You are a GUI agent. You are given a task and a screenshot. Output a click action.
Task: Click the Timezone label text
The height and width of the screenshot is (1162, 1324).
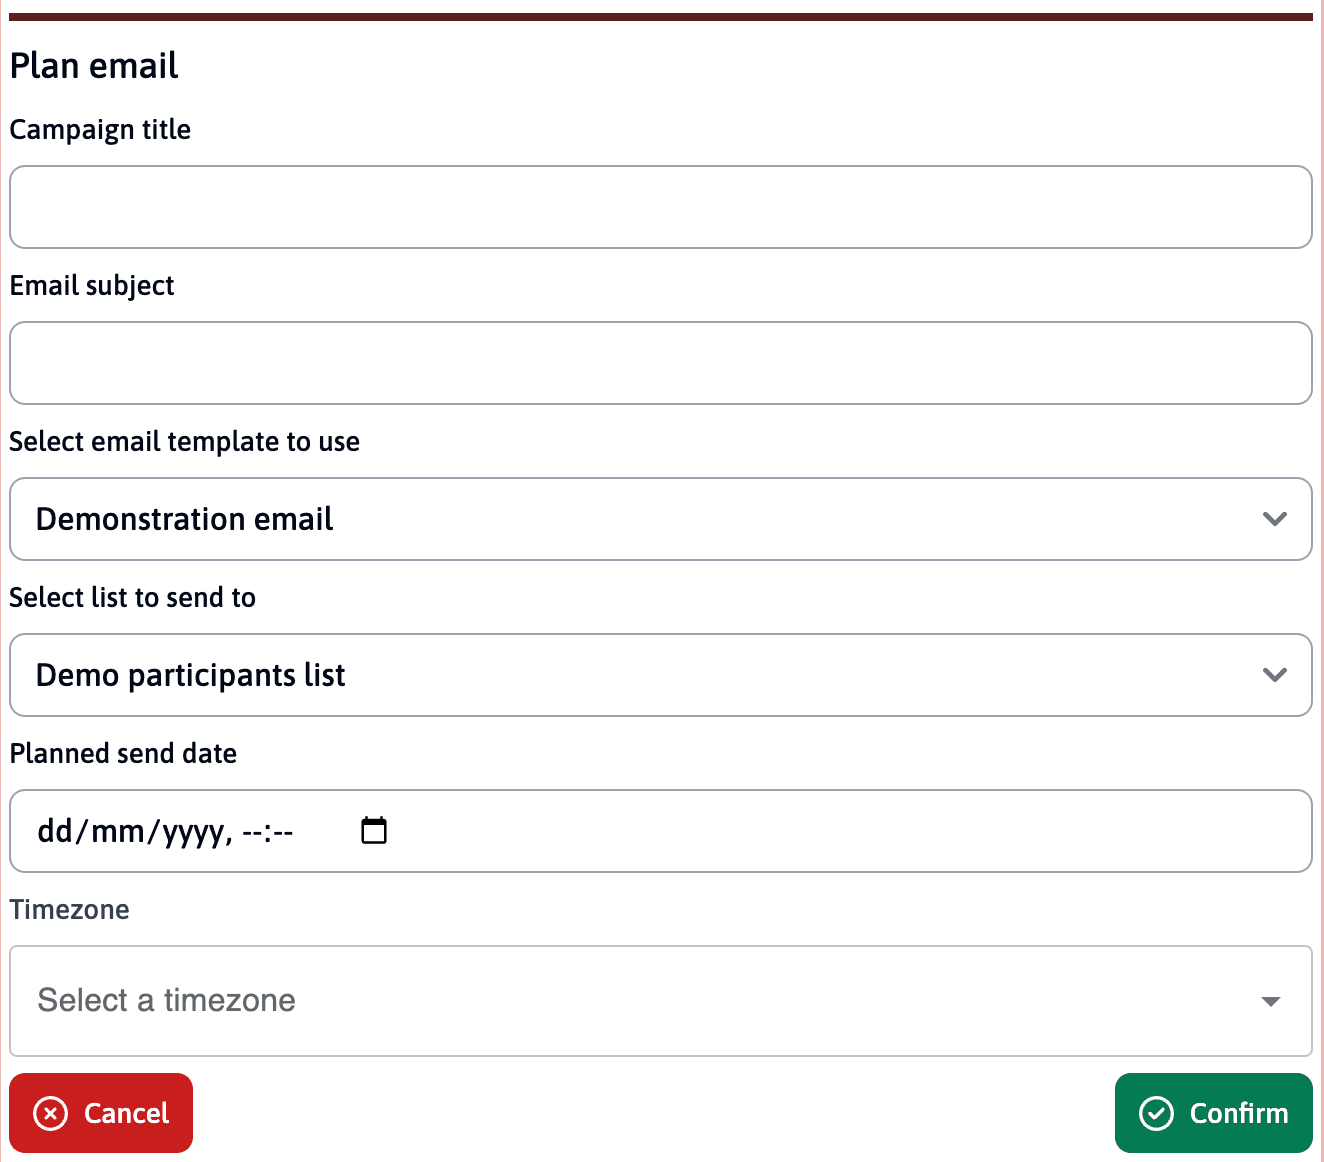[70, 910]
